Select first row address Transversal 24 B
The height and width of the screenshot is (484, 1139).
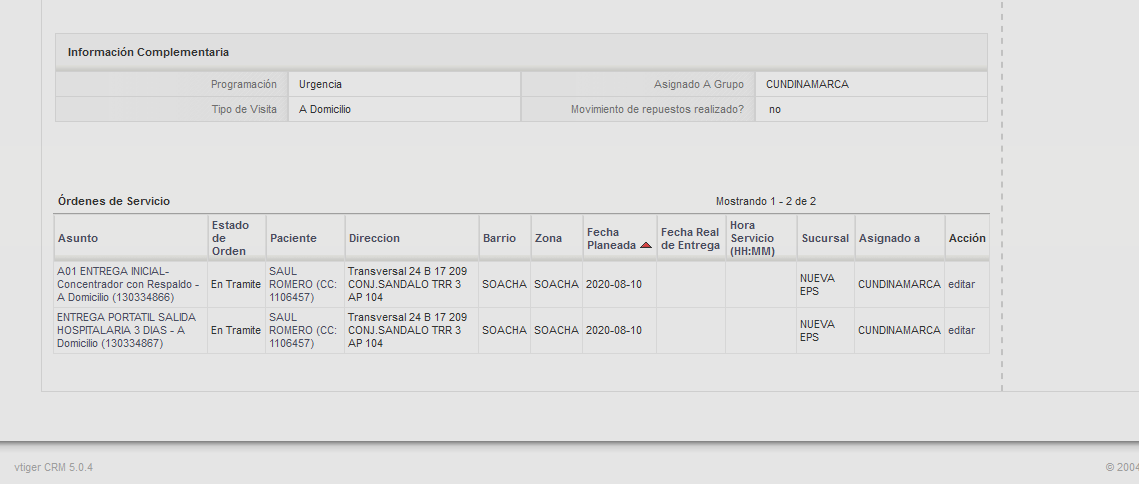click(x=408, y=284)
